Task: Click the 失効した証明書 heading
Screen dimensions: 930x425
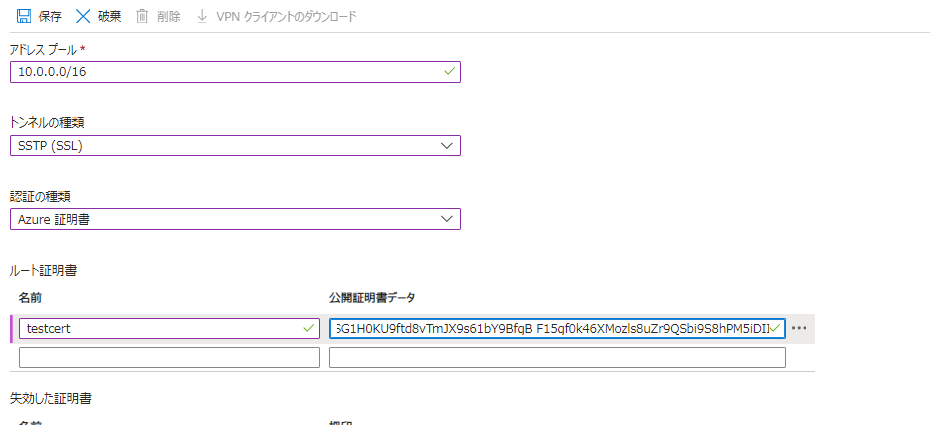Action: (x=51, y=398)
